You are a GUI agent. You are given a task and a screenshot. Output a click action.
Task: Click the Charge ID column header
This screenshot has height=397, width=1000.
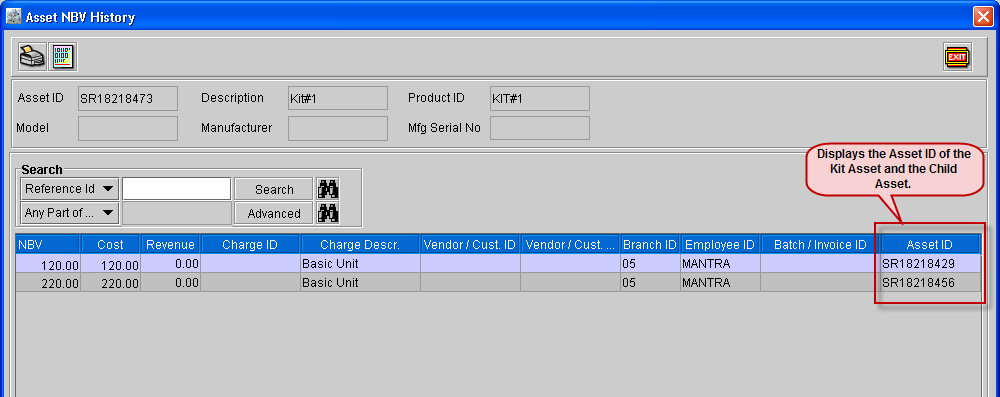(250, 244)
